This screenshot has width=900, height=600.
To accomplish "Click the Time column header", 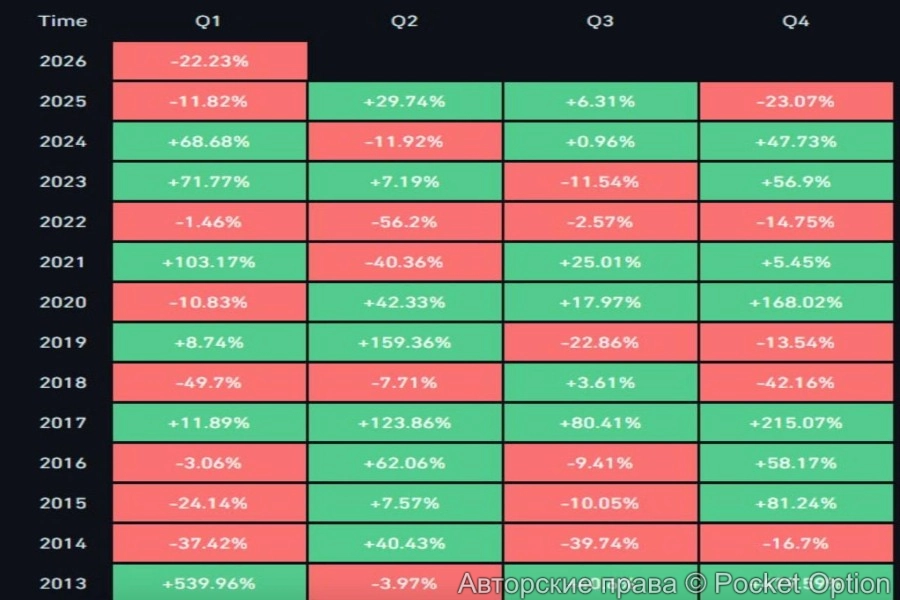I will click(63, 21).
